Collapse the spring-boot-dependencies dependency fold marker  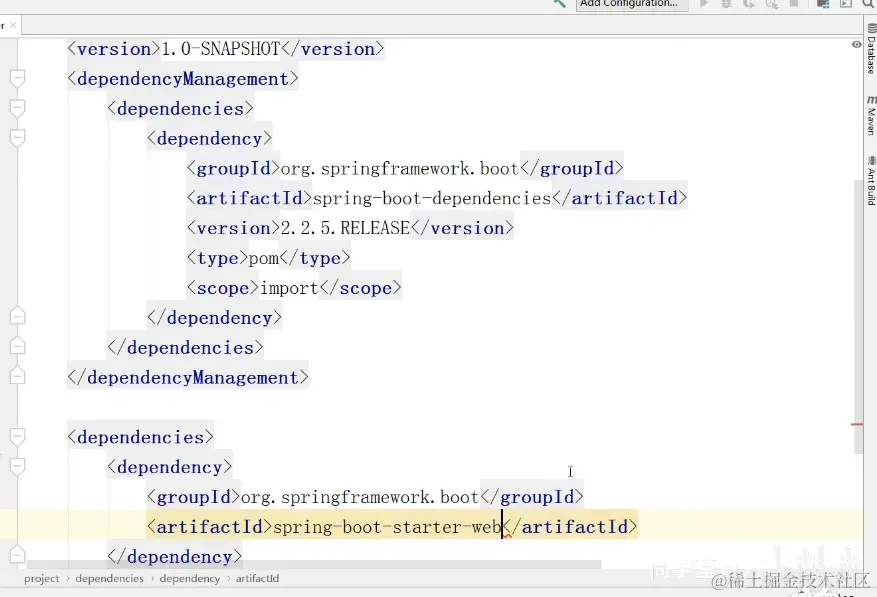(17, 138)
